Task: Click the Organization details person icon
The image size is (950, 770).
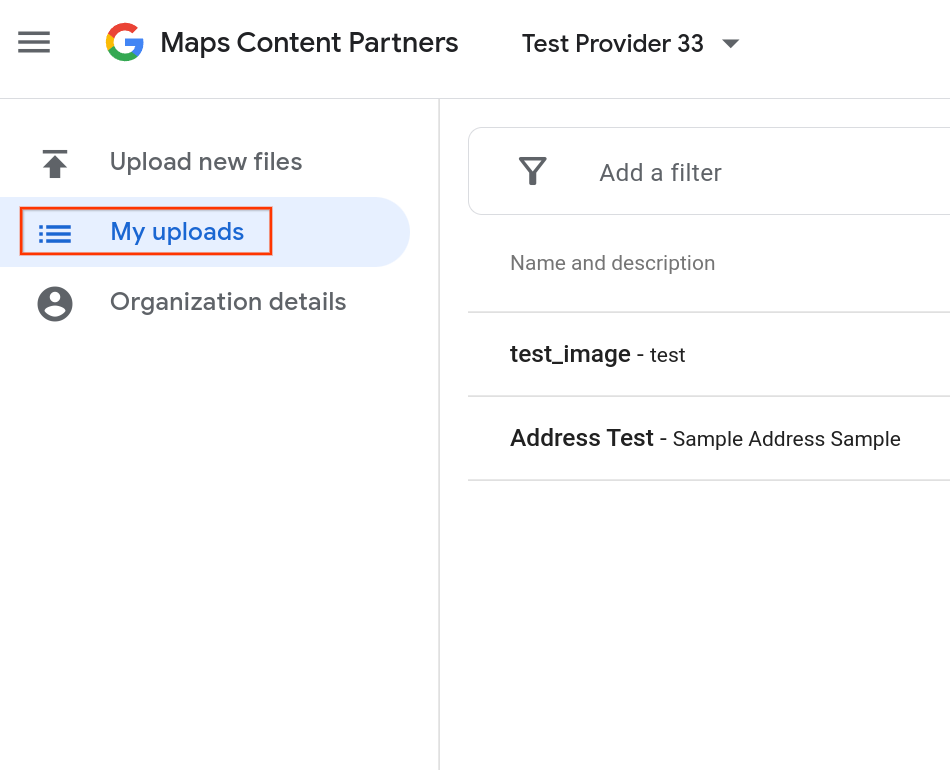Action: (55, 303)
